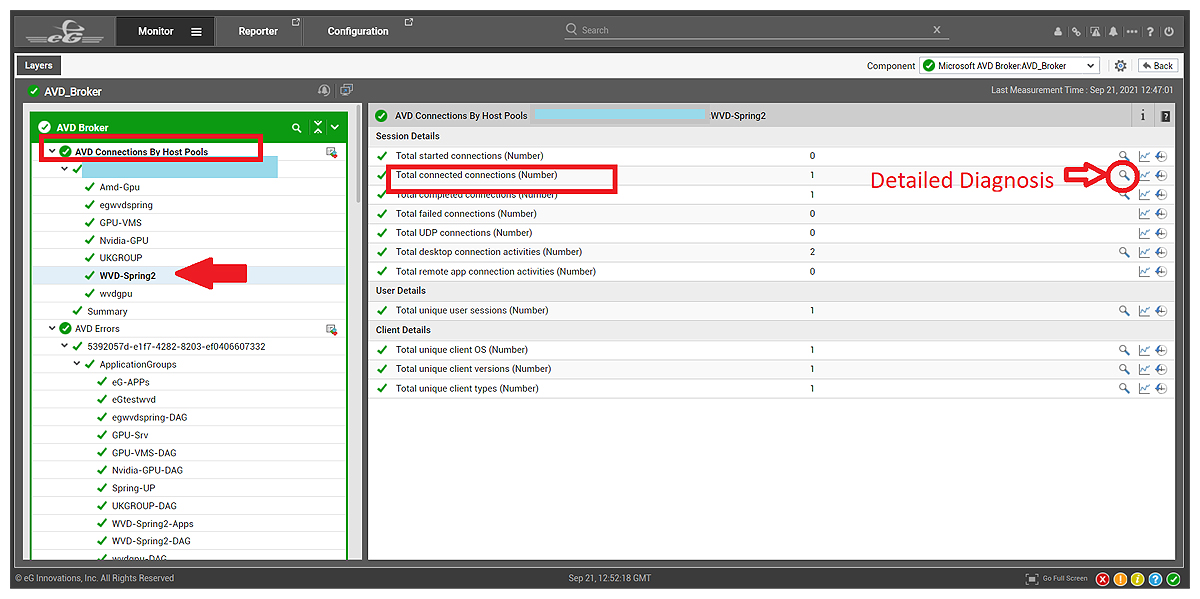Click the bell icon in AVD_Broker title bar
1200x599 pixels.
click(324, 91)
